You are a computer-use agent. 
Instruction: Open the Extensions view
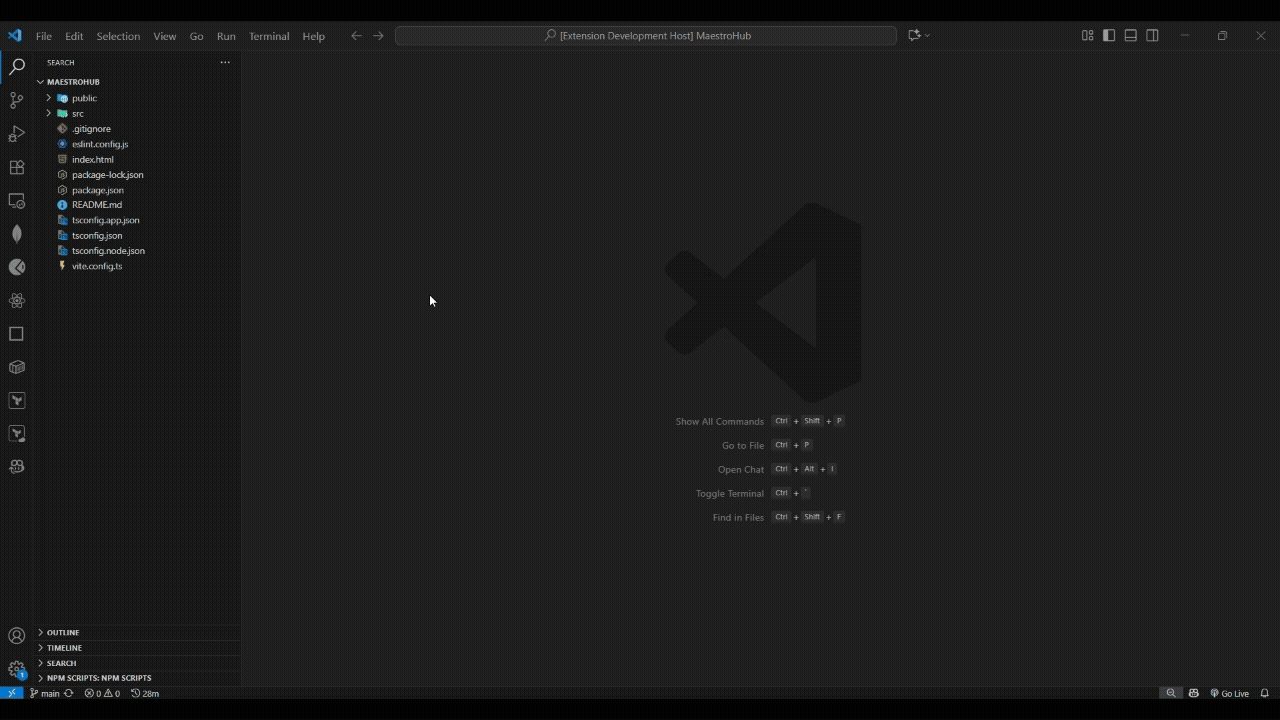(16, 167)
